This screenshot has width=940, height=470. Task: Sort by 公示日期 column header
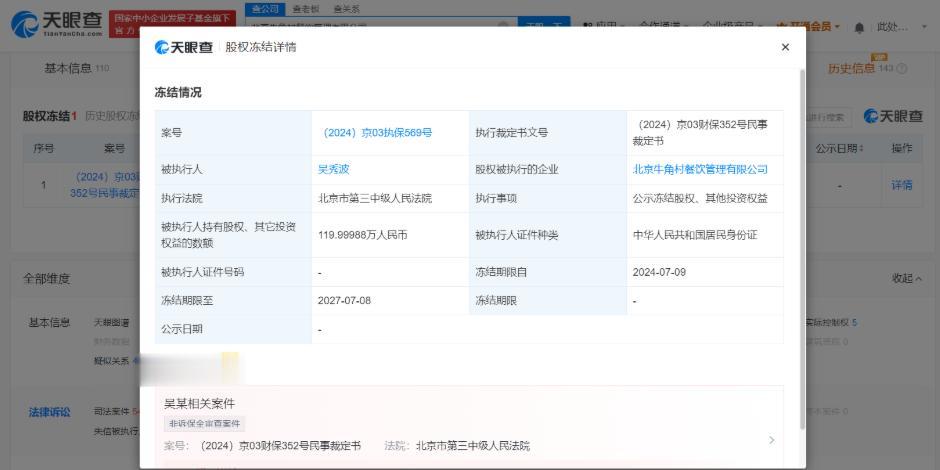point(839,148)
